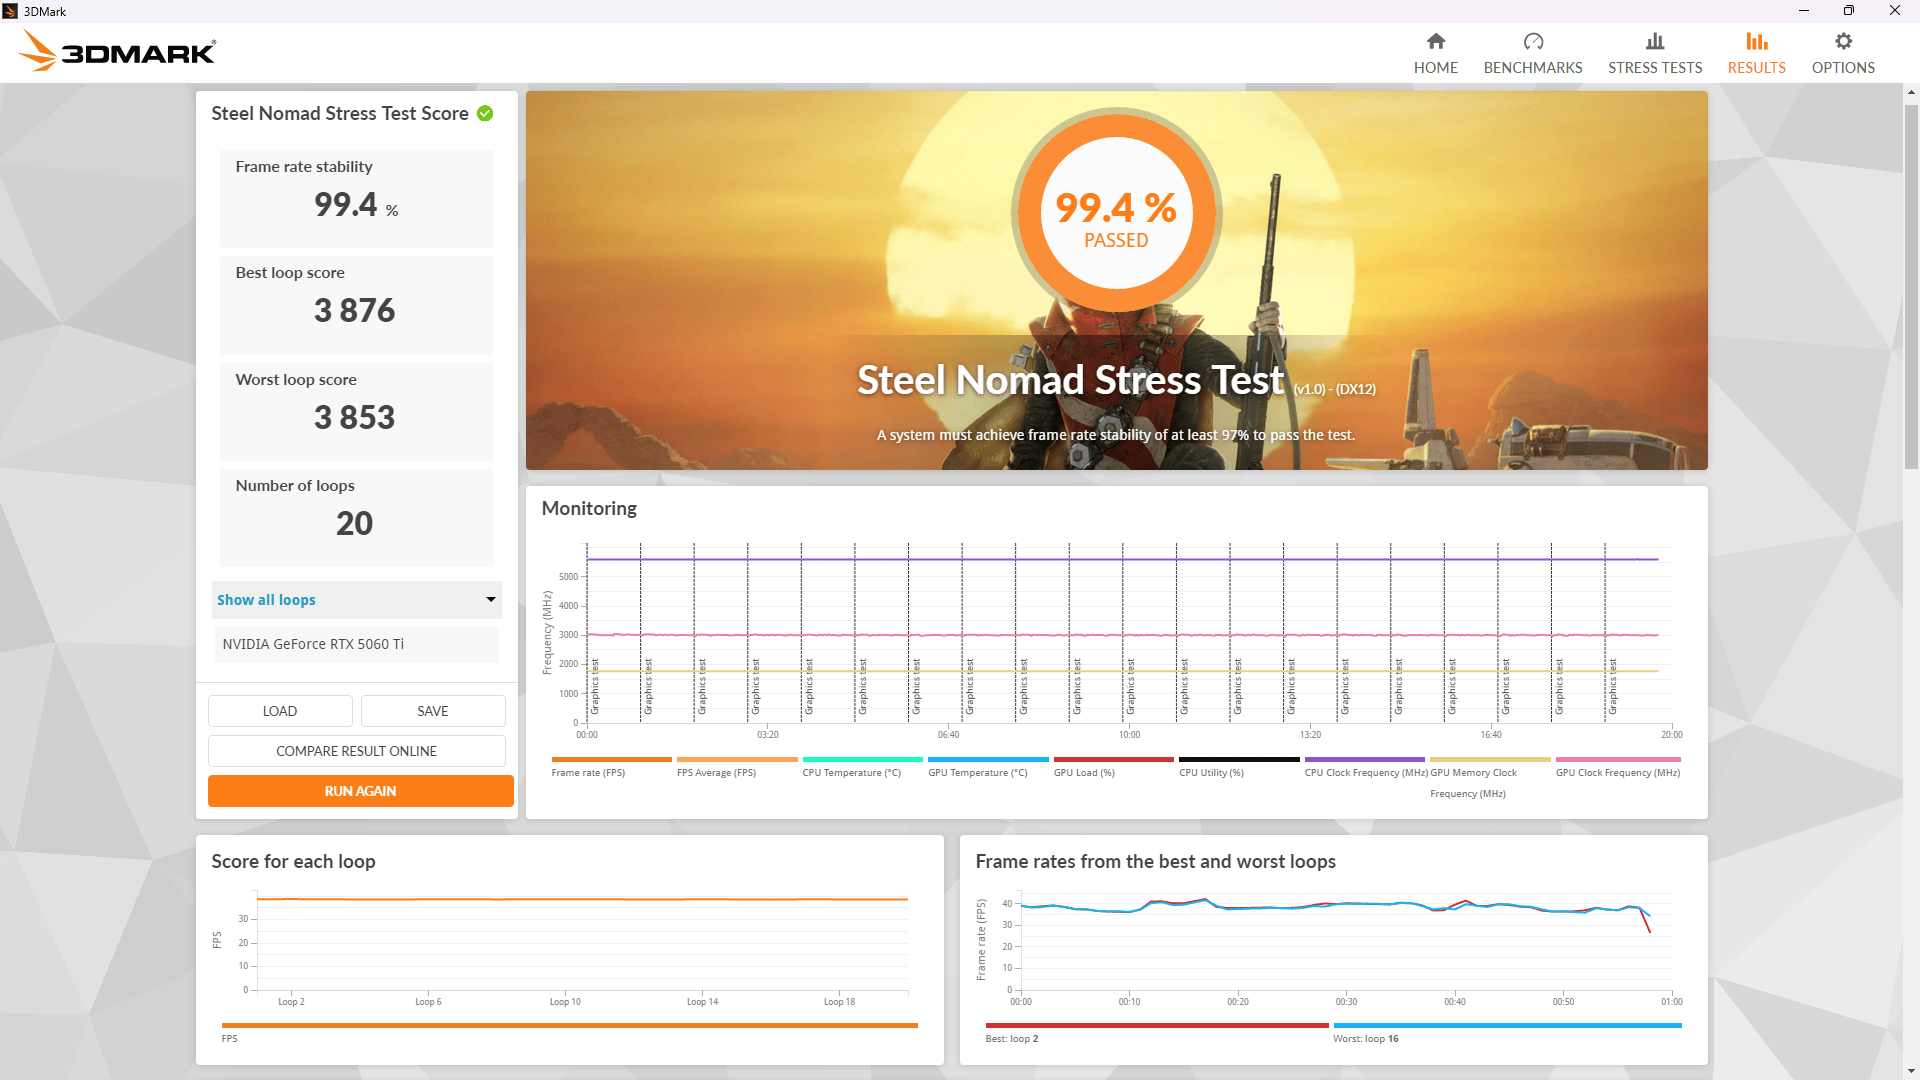Toggle CPU Clock Frequency legend series
The height and width of the screenshot is (1080, 1920).
coord(1366,772)
